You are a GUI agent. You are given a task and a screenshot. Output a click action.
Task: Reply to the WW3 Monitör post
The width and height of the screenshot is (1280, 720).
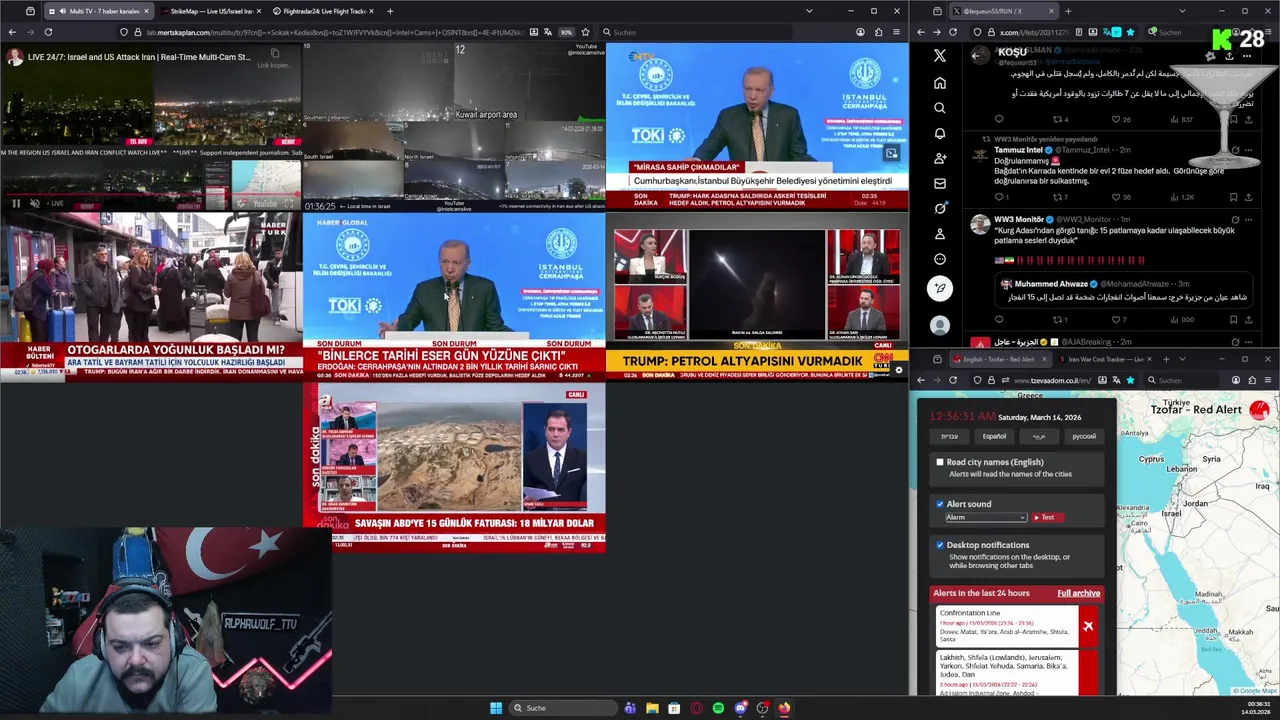click(999, 320)
